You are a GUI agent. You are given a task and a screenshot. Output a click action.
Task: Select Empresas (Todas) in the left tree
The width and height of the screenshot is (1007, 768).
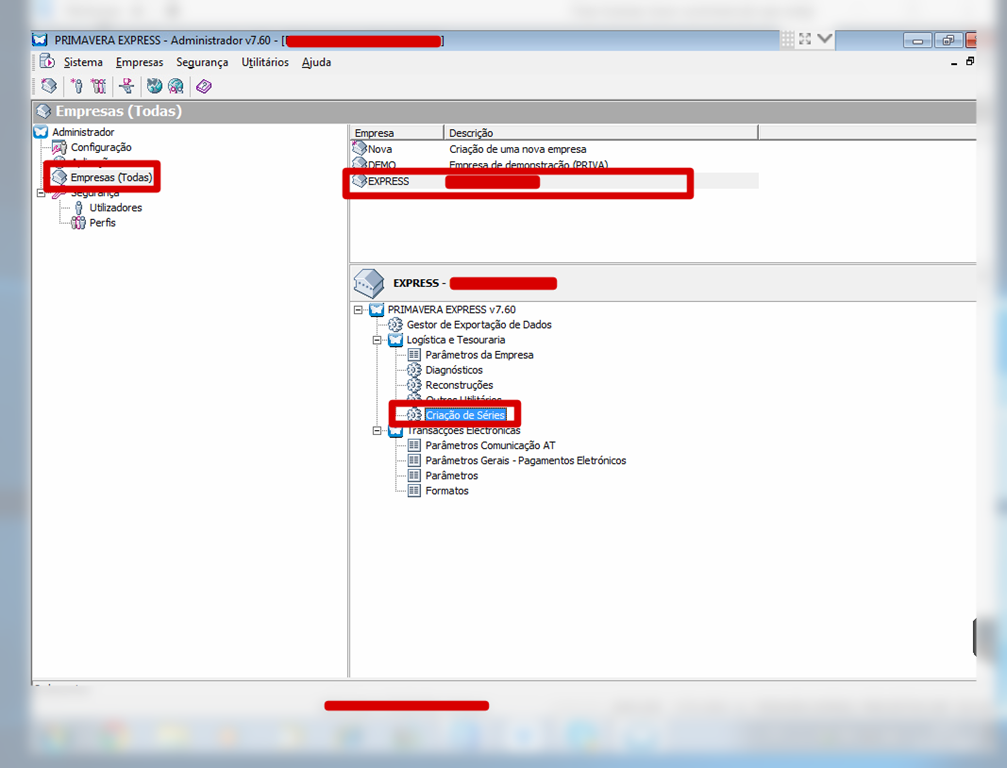pyautogui.click(x=111, y=178)
